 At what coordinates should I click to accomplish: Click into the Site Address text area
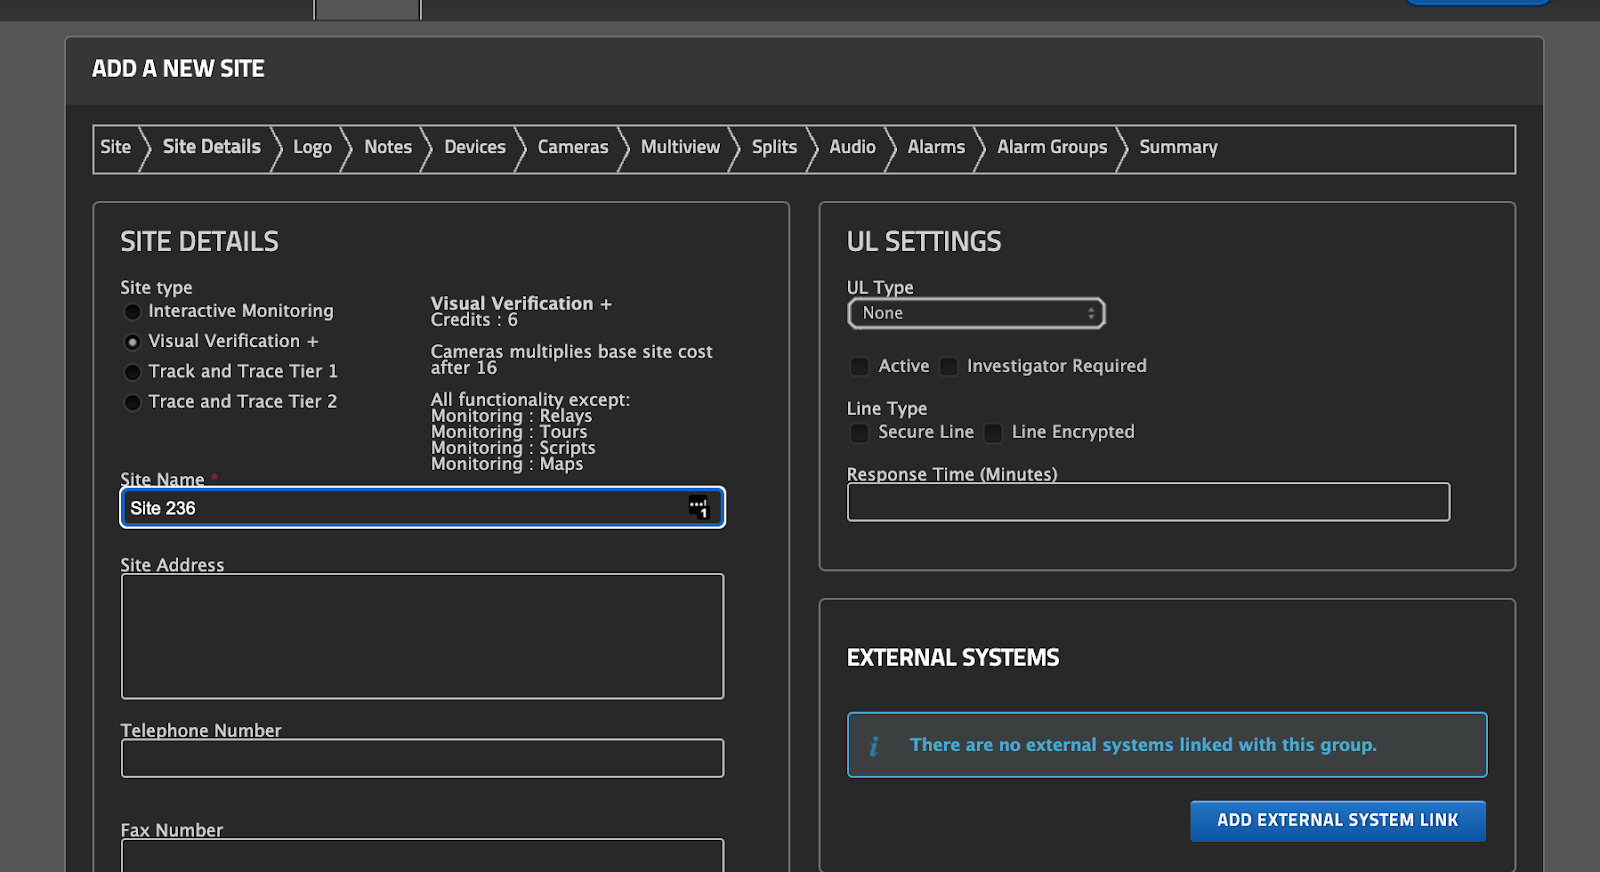422,636
